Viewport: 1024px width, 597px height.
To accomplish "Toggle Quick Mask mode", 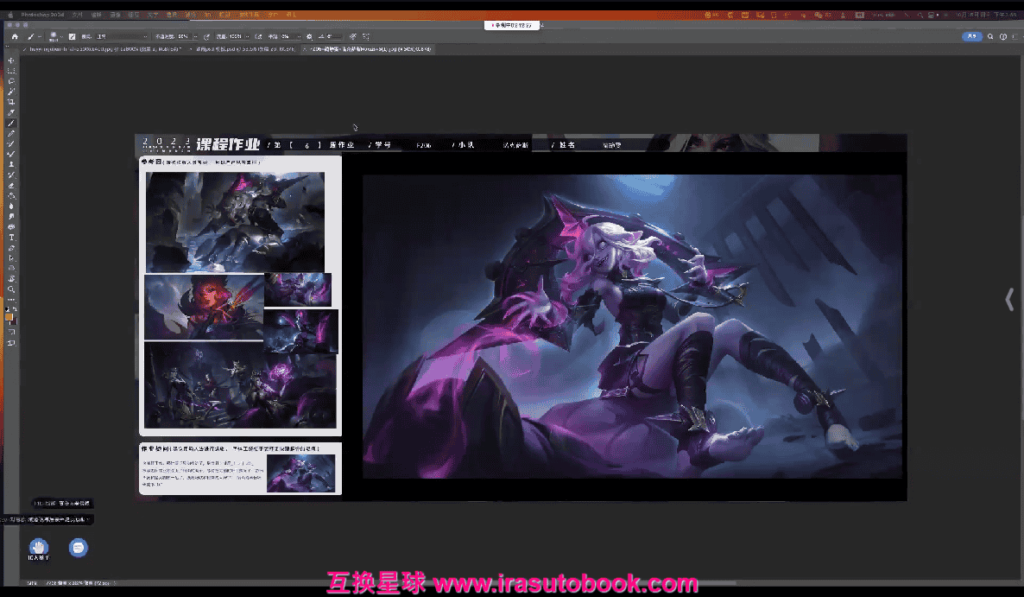I will tap(11, 332).
